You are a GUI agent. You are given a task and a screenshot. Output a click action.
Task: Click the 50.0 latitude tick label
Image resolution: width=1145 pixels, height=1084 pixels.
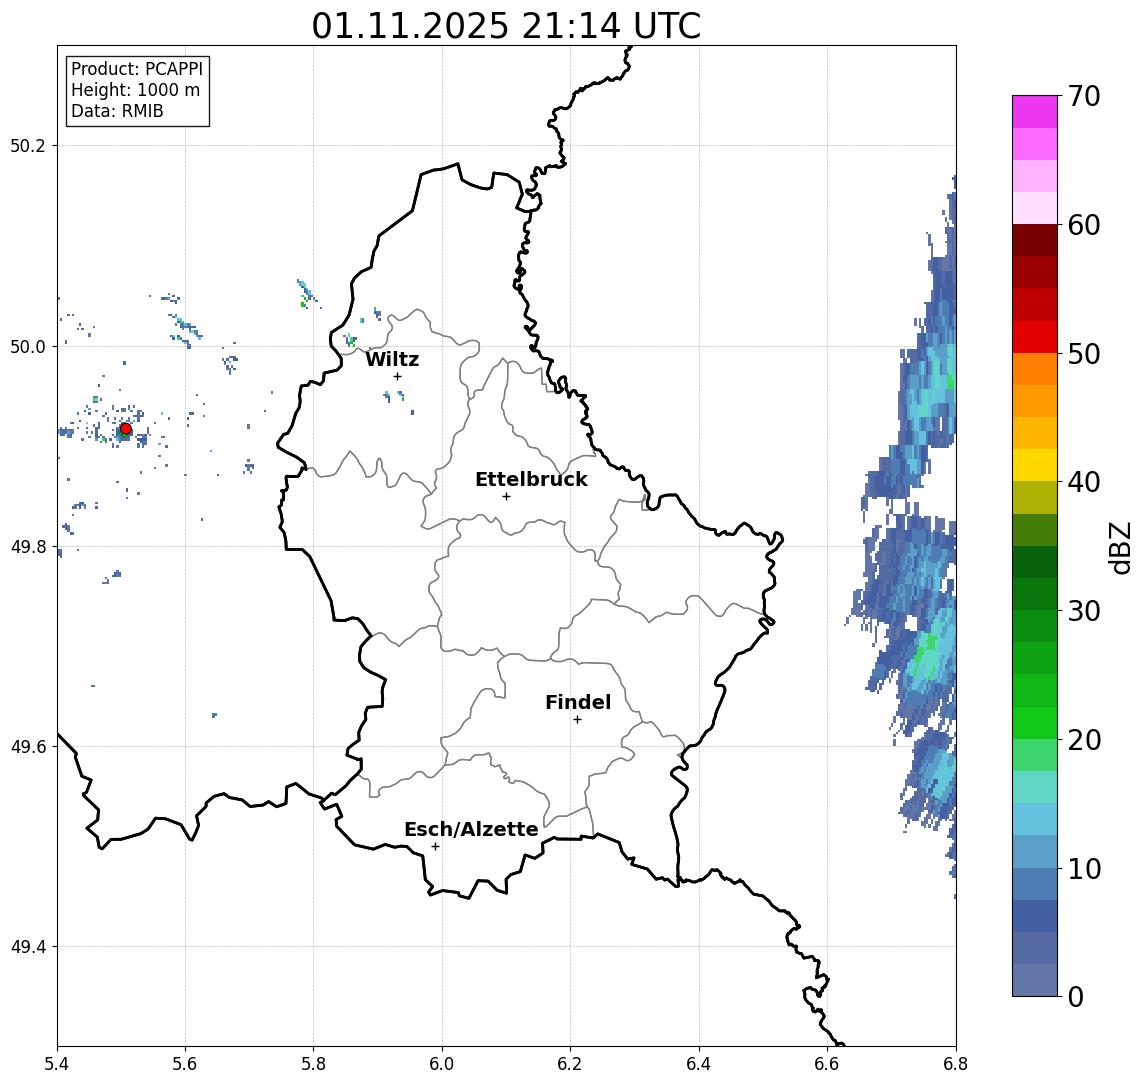(x=28, y=346)
